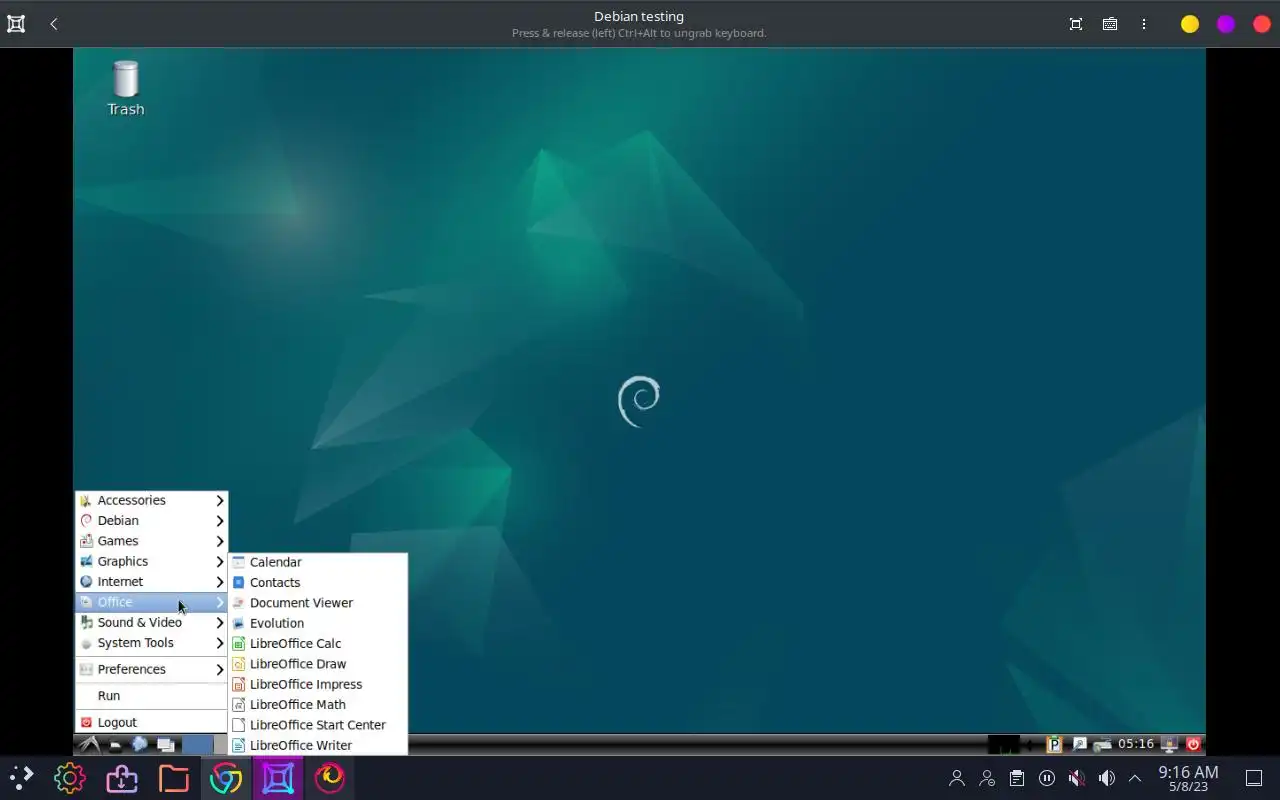This screenshot has height=800, width=1280.
Task: Expand the Graphics category
Action: [x=151, y=561]
